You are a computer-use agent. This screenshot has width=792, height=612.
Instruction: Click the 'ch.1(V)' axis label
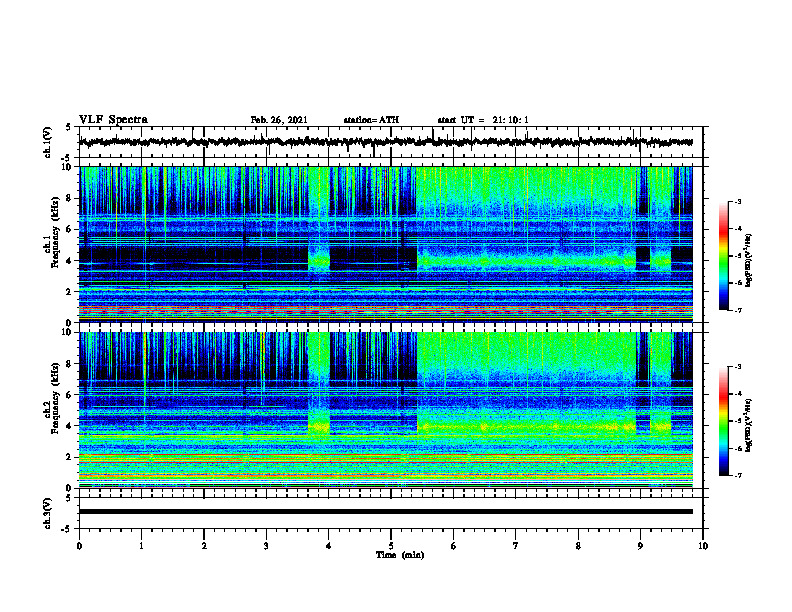[x=48, y=142]
